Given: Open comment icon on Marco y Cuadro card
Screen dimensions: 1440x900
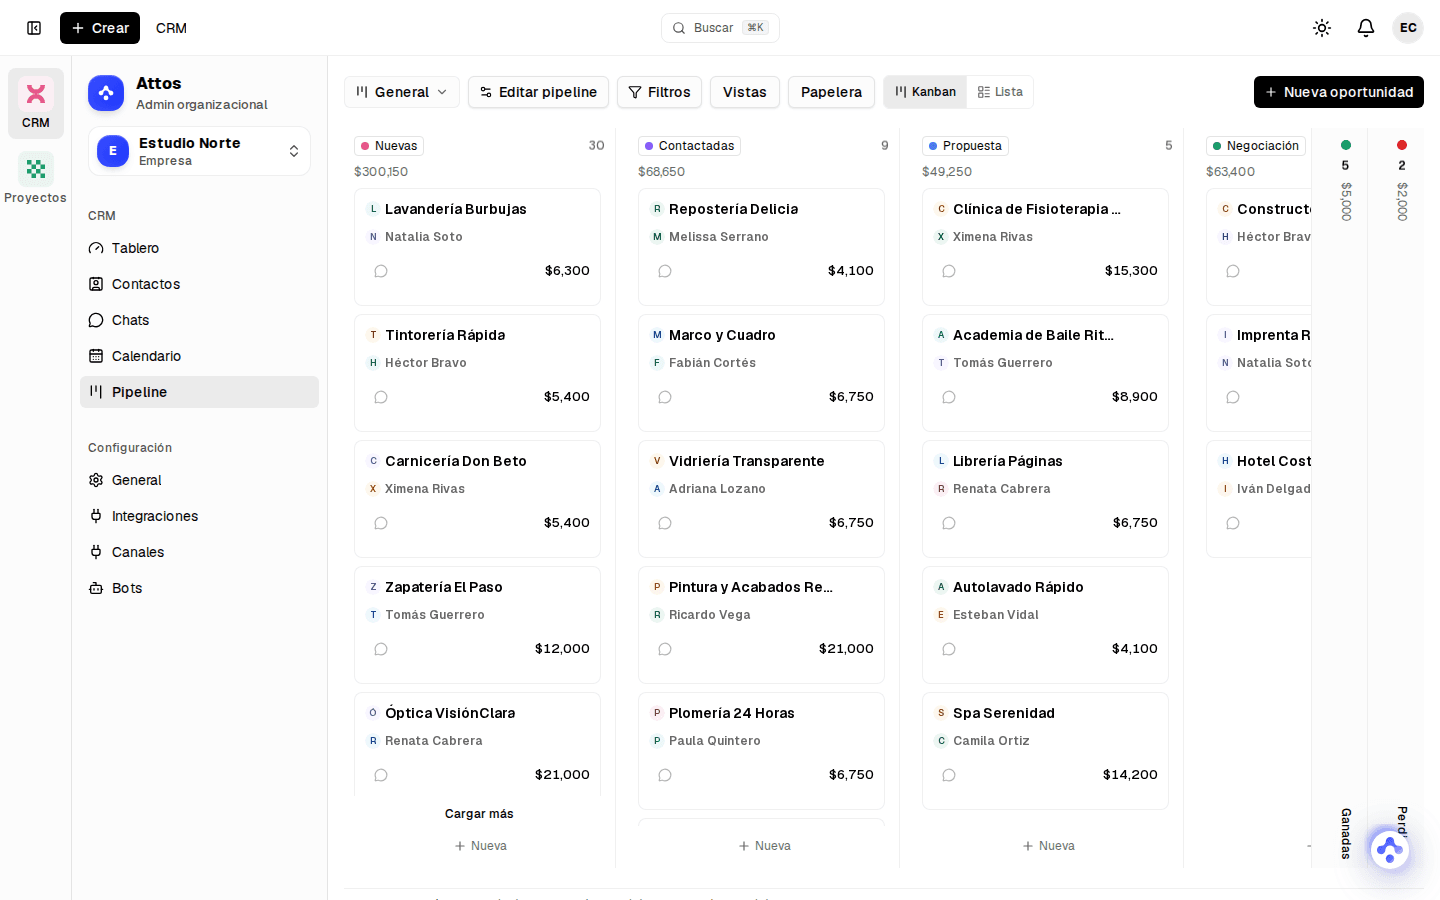Looking at the screenshot, I should [x=665, y=397].
